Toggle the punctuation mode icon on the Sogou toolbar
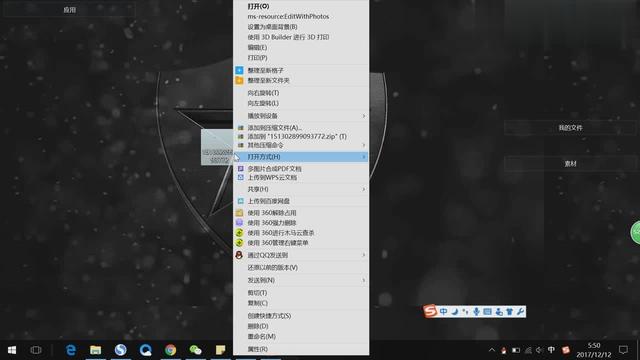640x360 pixels. [x=465, y=312]
